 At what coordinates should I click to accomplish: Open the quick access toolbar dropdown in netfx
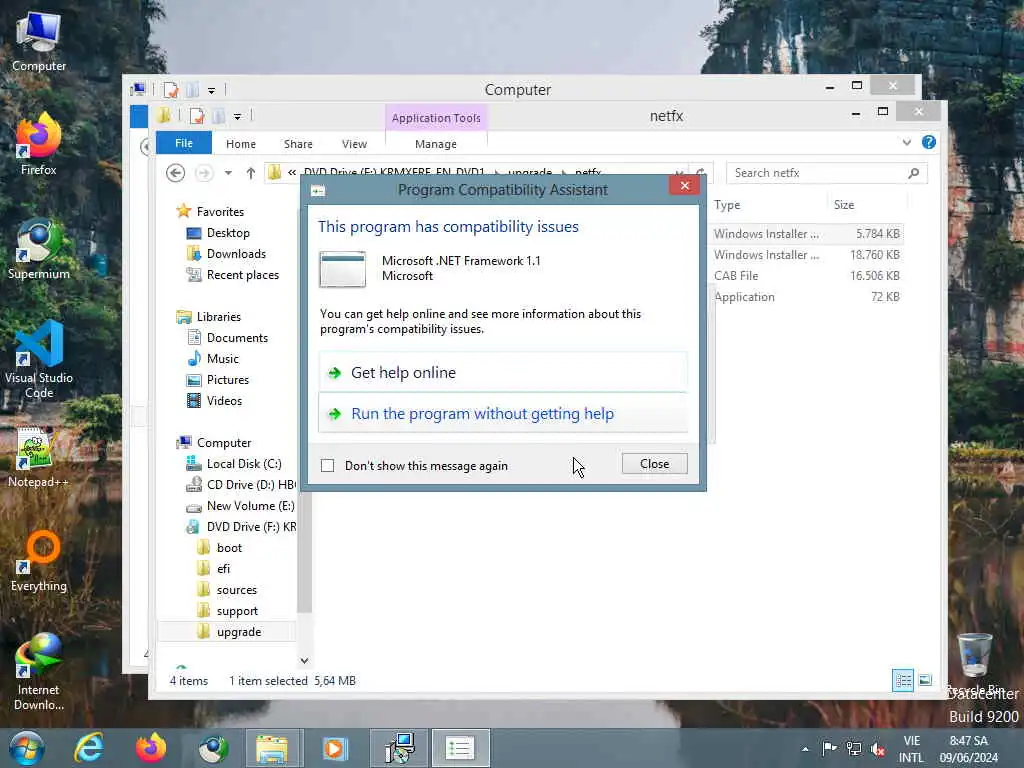pos(237,117)
